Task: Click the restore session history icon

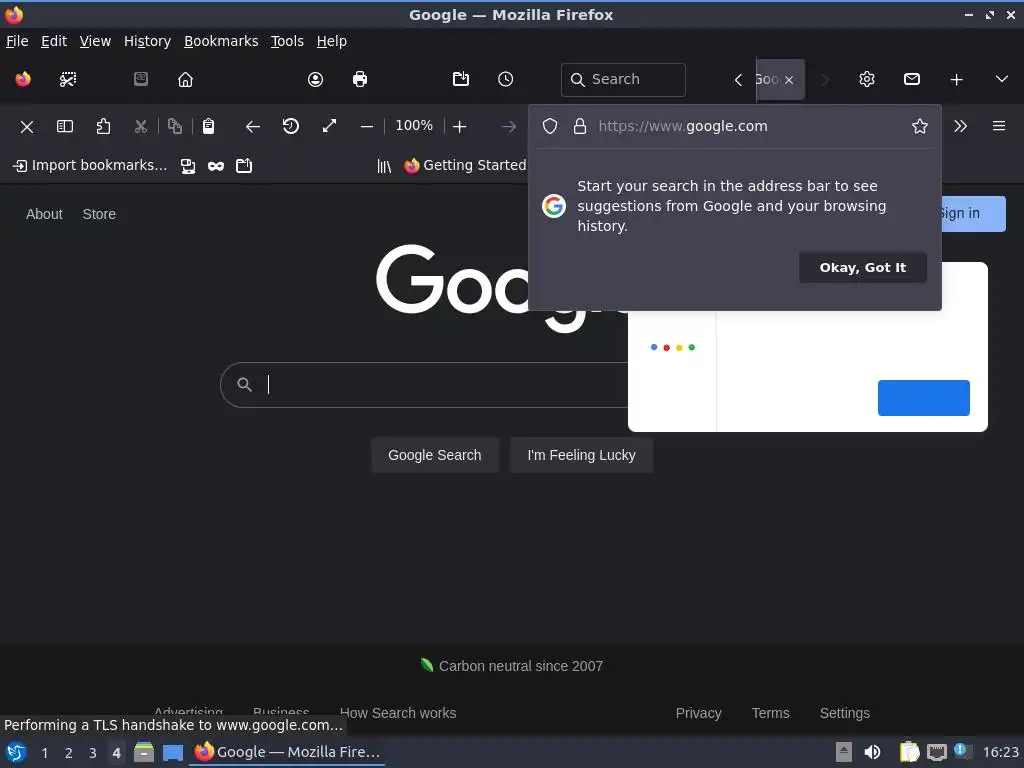Action: click(291, 126)
